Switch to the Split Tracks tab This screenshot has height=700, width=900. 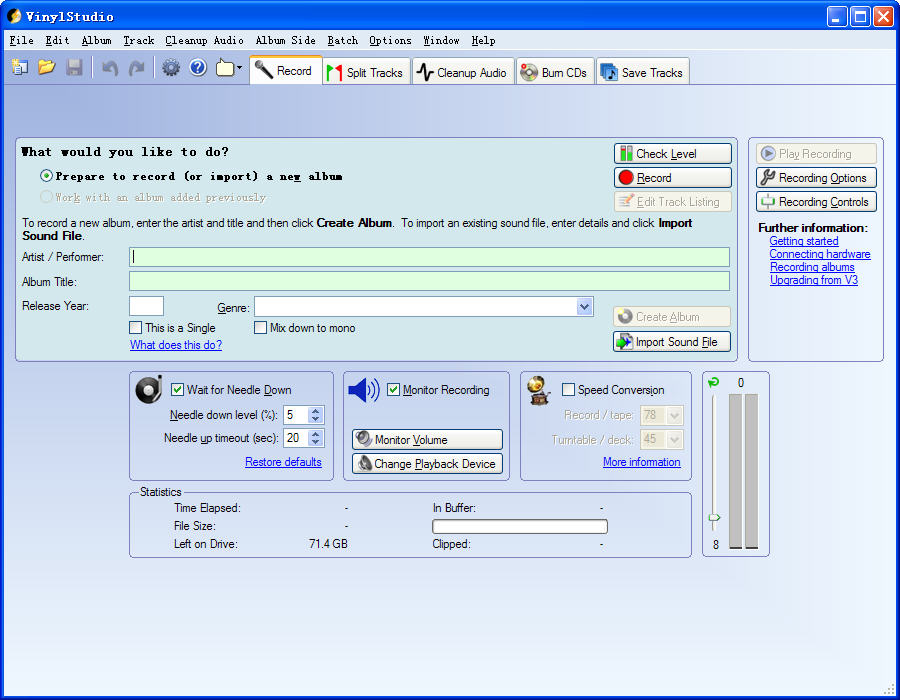pos(366,72)
